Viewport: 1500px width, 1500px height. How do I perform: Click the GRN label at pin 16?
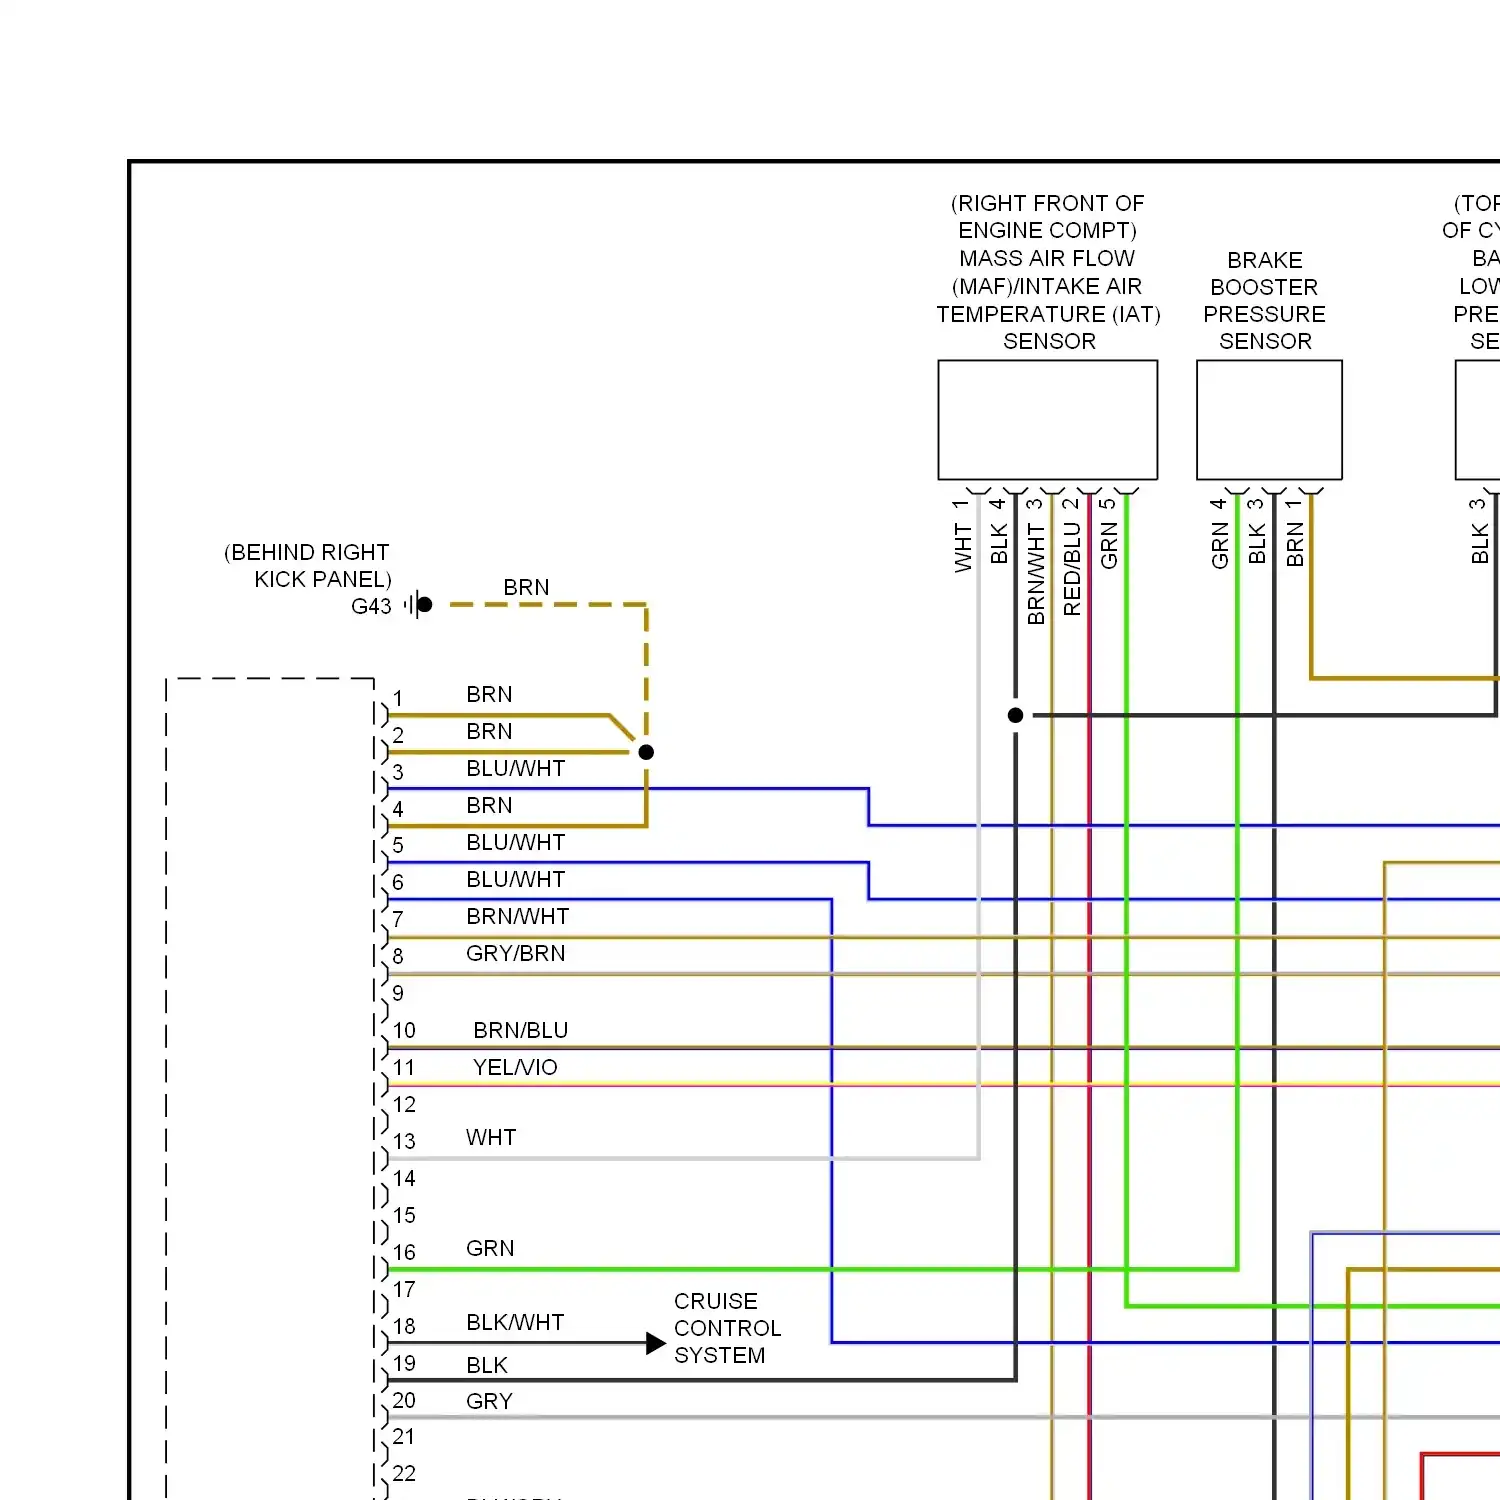490,1248
